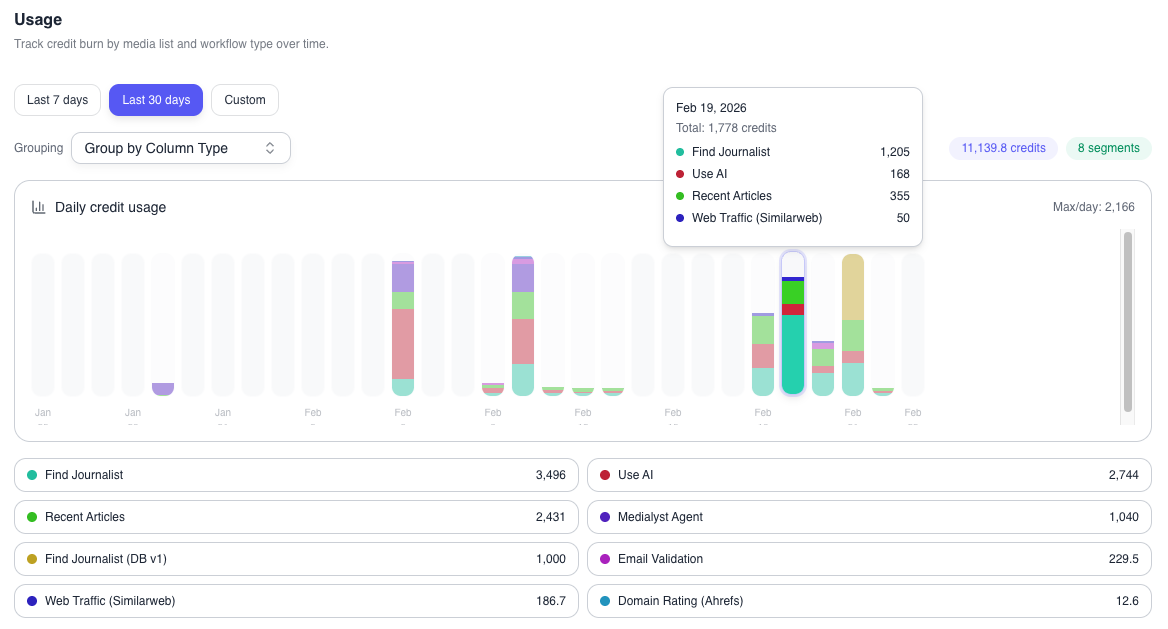The image size is (1168, 629).
Task: Click the green dot next to Recent Articles legend
Action: [32, 517]
